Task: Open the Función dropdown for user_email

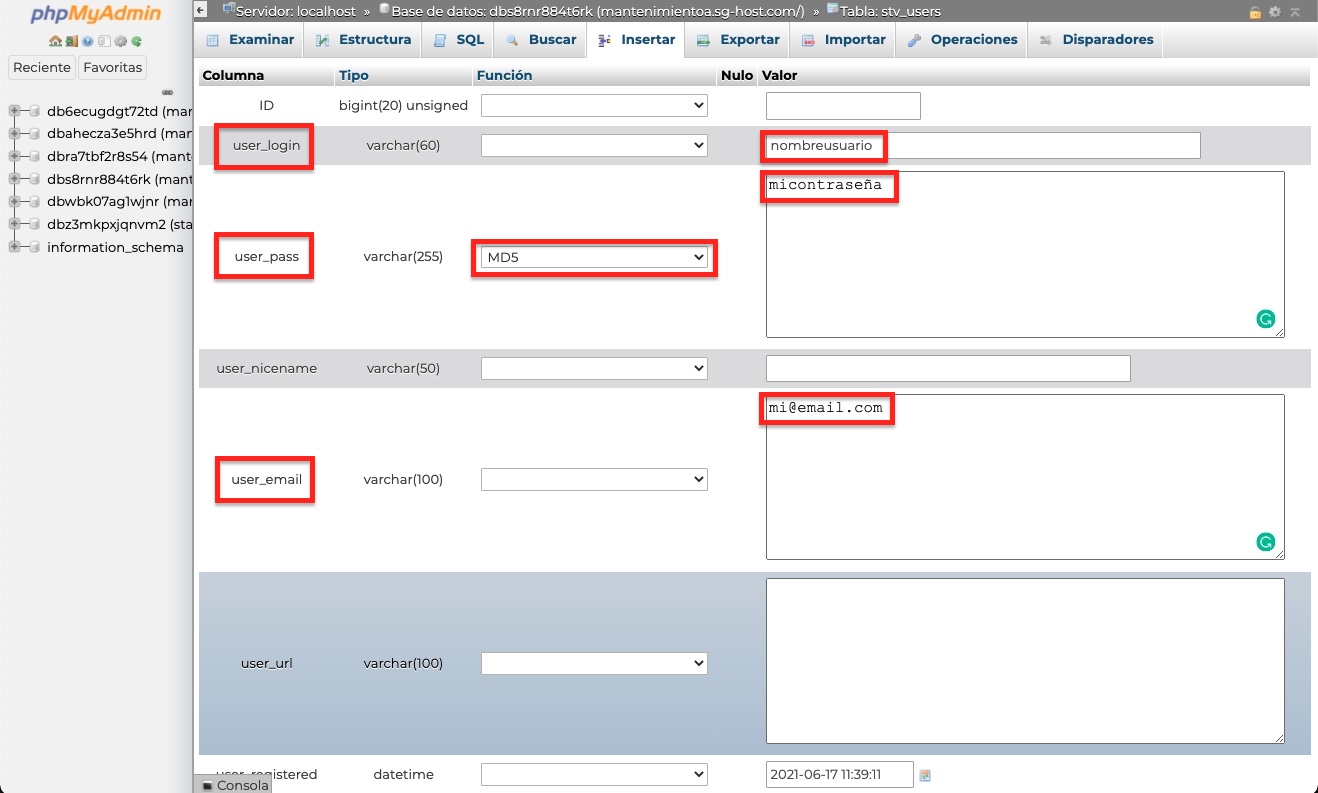Action: coord(593,479)
